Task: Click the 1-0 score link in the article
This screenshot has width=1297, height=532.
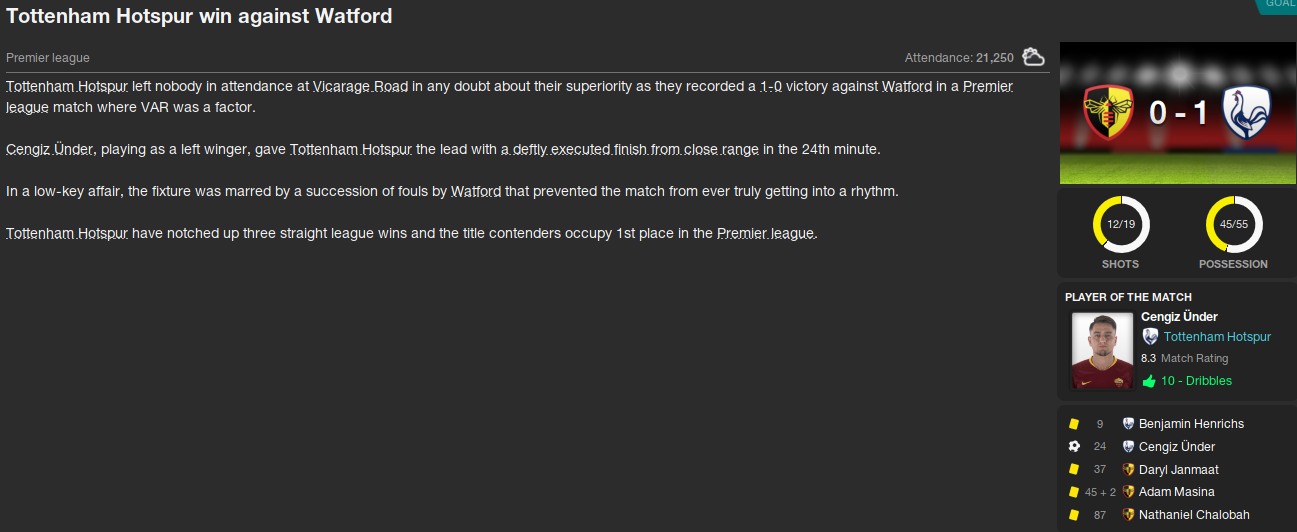Action: pyautogui.click(x=770, y=87)
